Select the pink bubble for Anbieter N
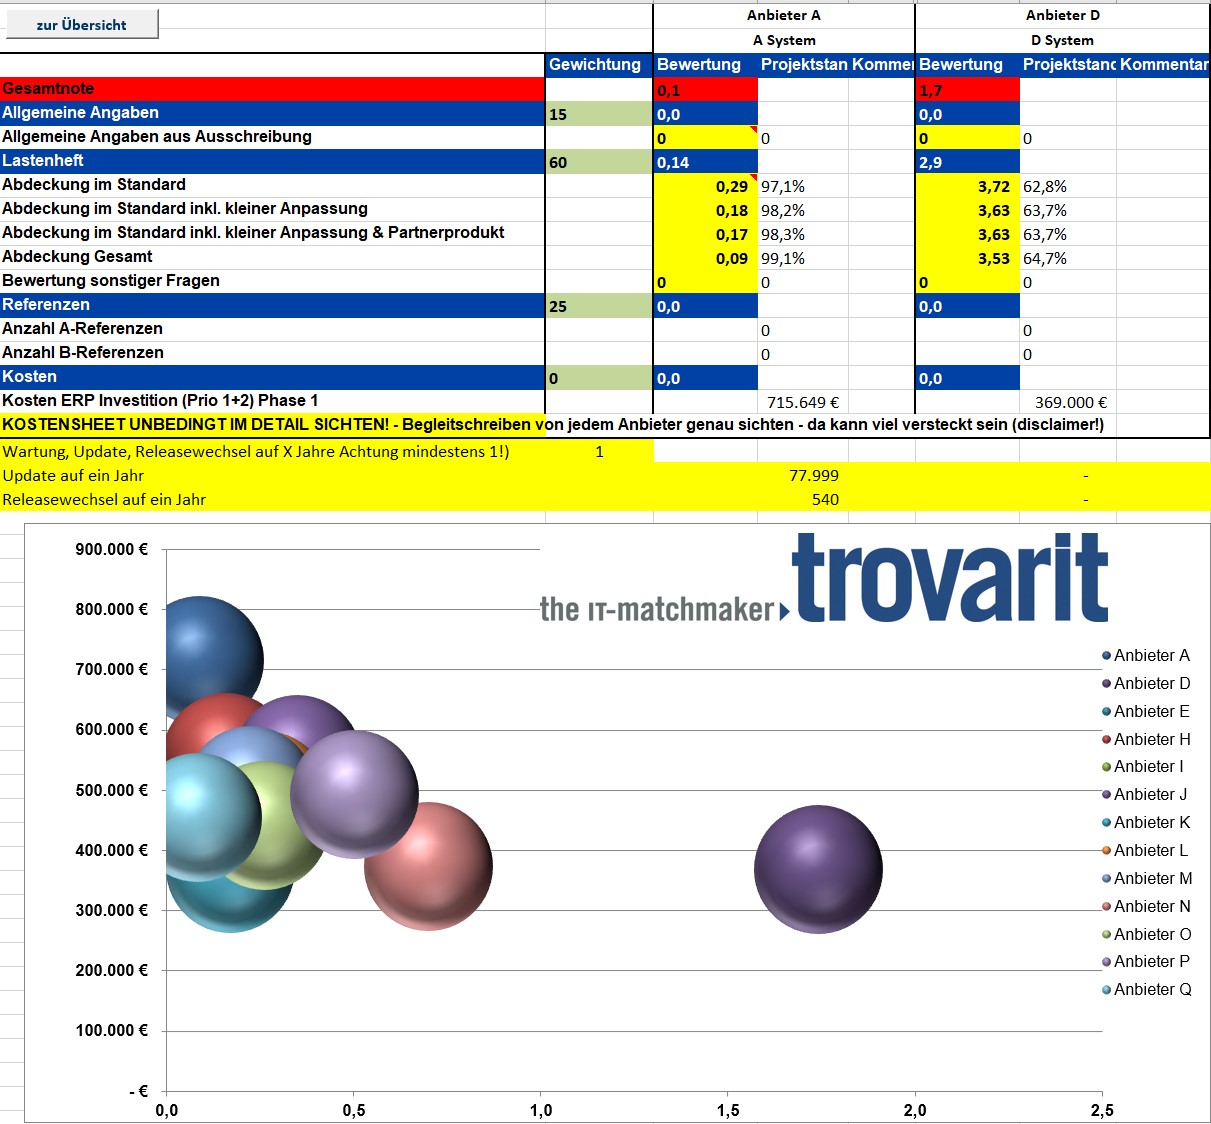1211x1124 pixels. pos(428,866)
